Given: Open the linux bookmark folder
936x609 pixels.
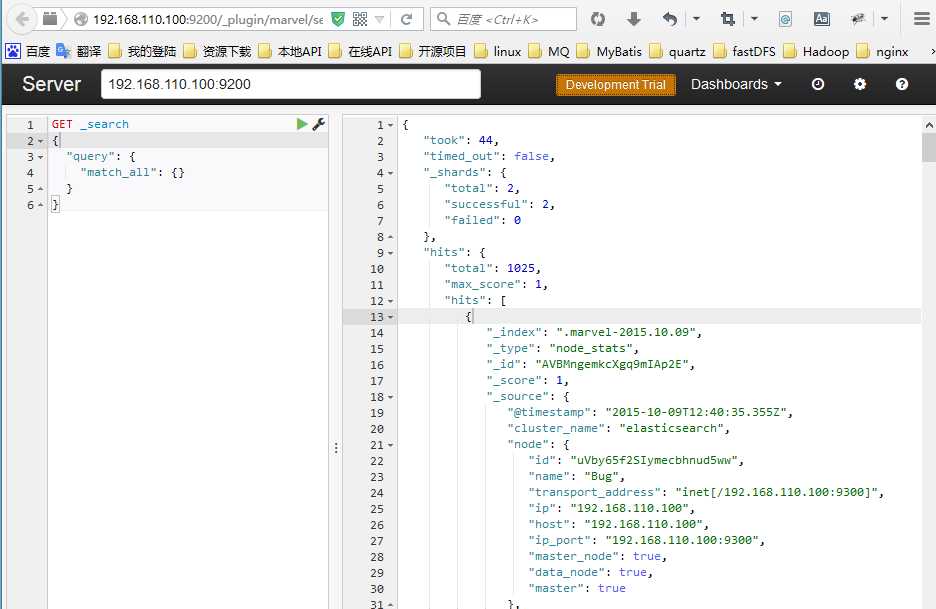Looking at the screenshot, I should tap(498, 51).
